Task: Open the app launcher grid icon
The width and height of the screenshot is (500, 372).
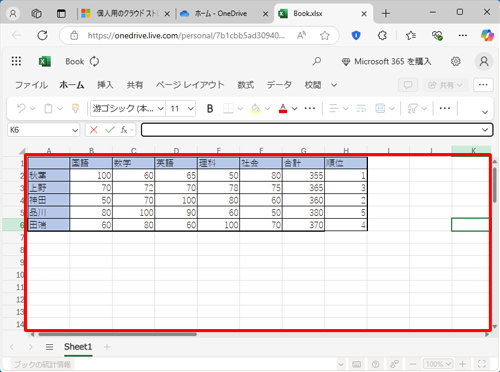Action: coord(16,61)
